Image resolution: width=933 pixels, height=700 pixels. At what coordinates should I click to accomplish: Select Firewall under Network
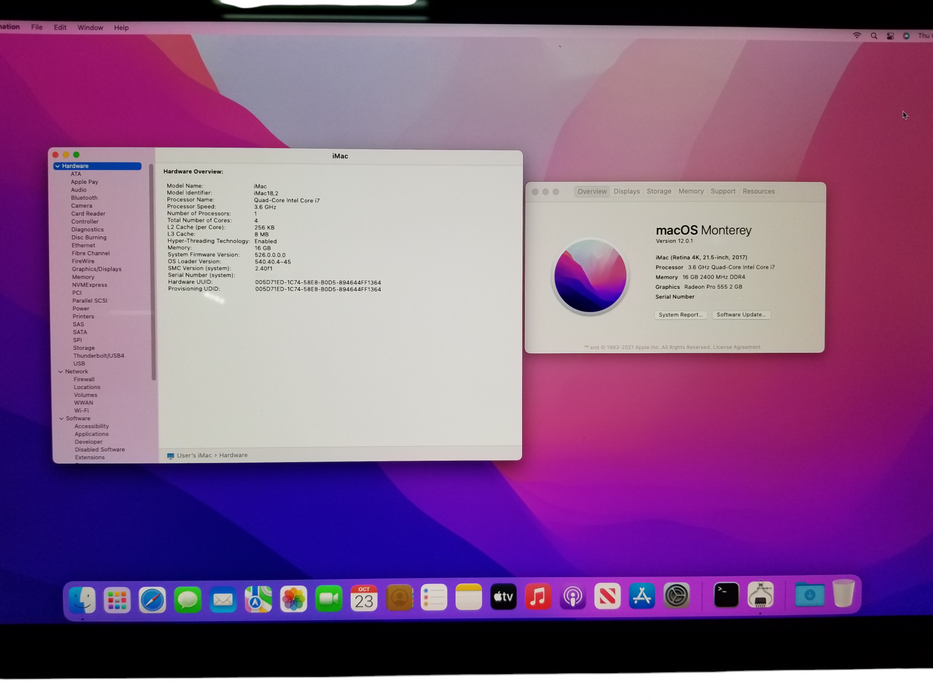click(x=84, y=379)
